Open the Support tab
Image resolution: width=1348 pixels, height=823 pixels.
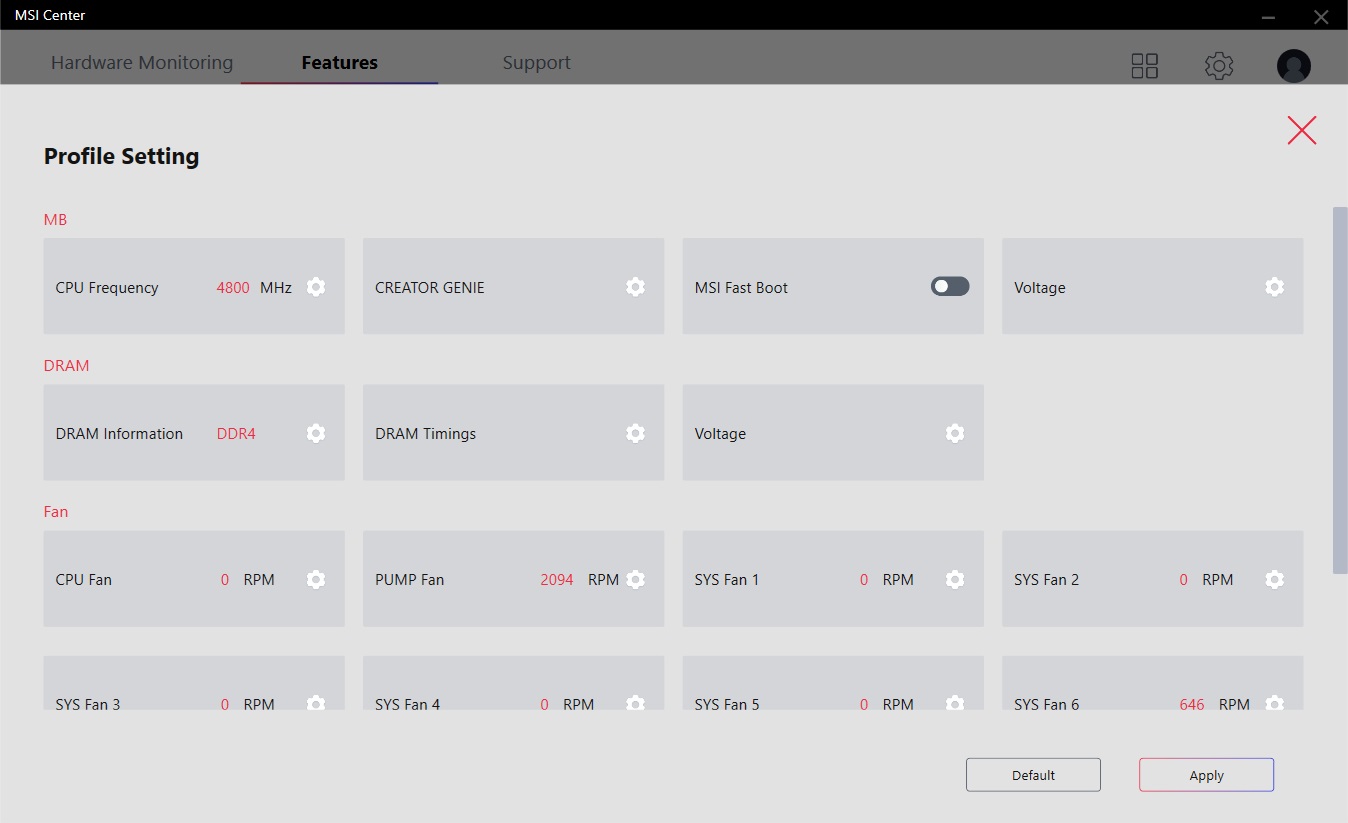pos(536,62)
